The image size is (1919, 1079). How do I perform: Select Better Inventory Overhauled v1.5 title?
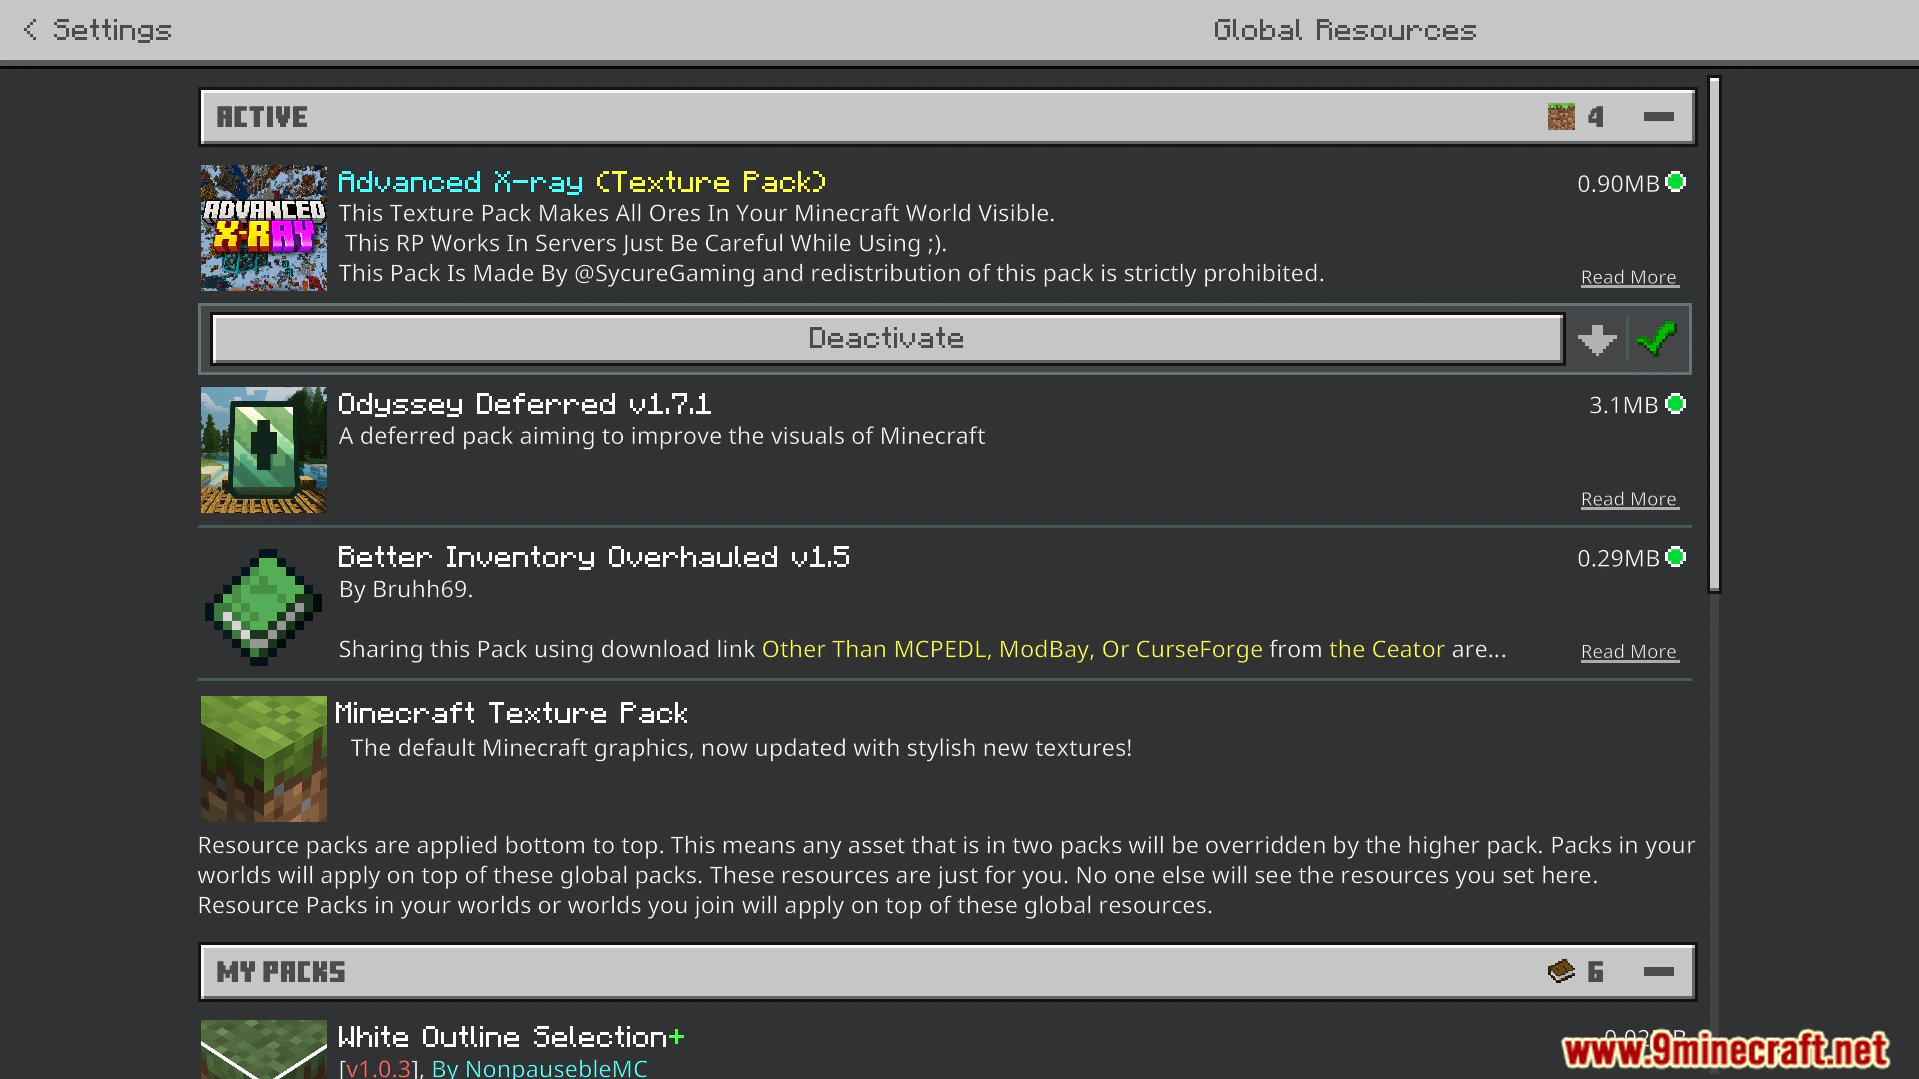click(594, 557)
